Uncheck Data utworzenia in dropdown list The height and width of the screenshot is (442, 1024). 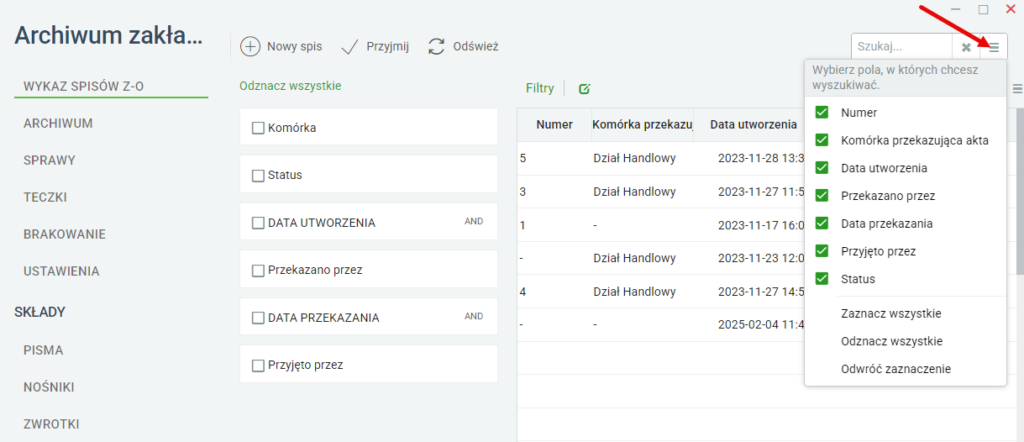click(822, 168)
